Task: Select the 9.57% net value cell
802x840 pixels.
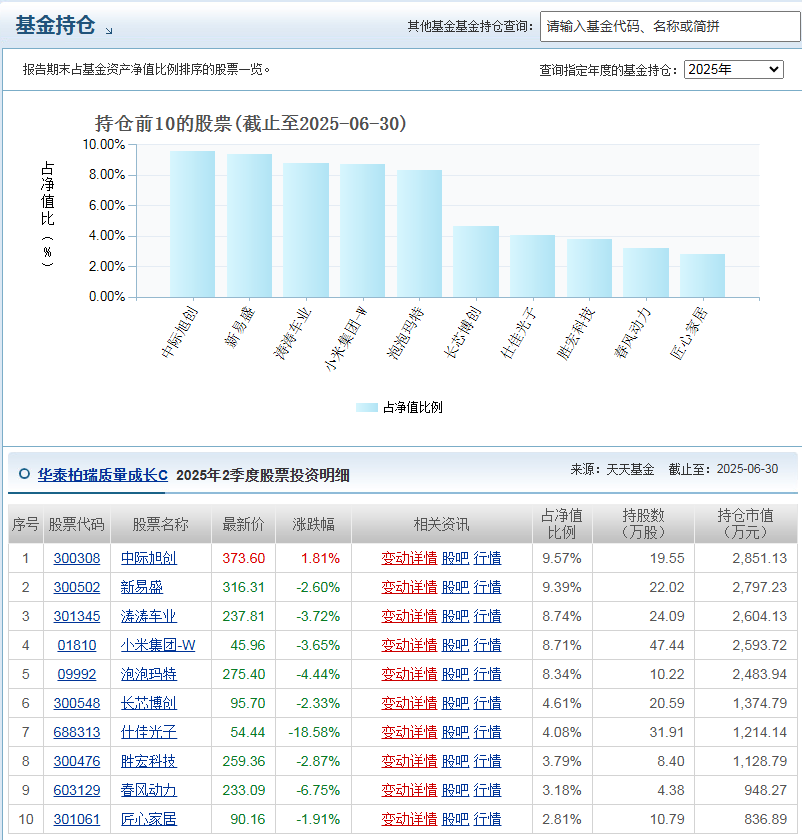Action: [x=561, y=558]
